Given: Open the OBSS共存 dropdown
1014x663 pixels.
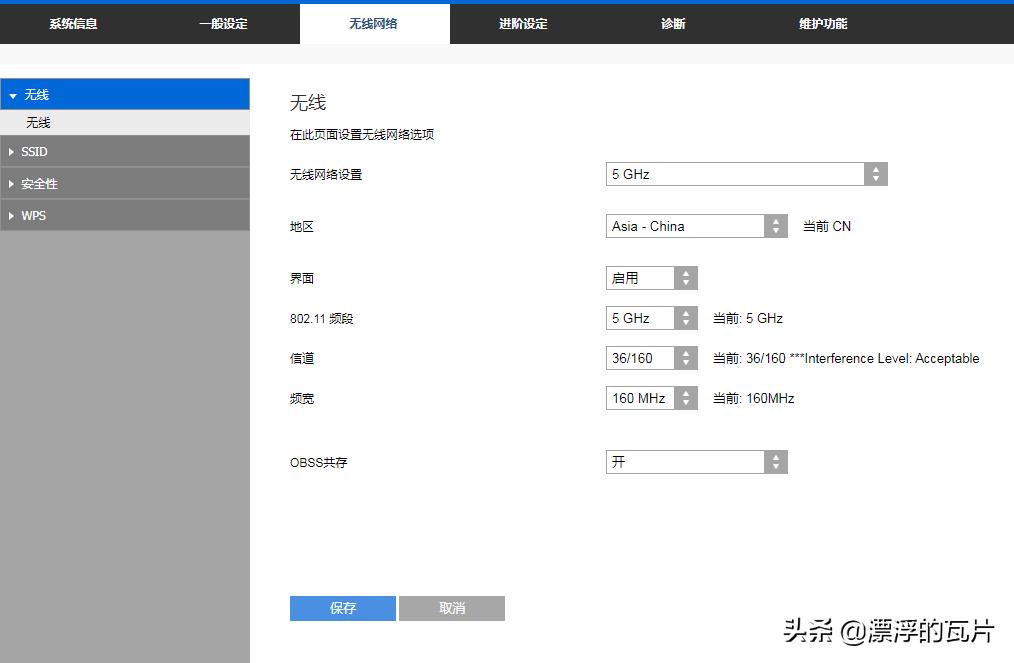Looking at the screenshot, I should click(696, 462).
